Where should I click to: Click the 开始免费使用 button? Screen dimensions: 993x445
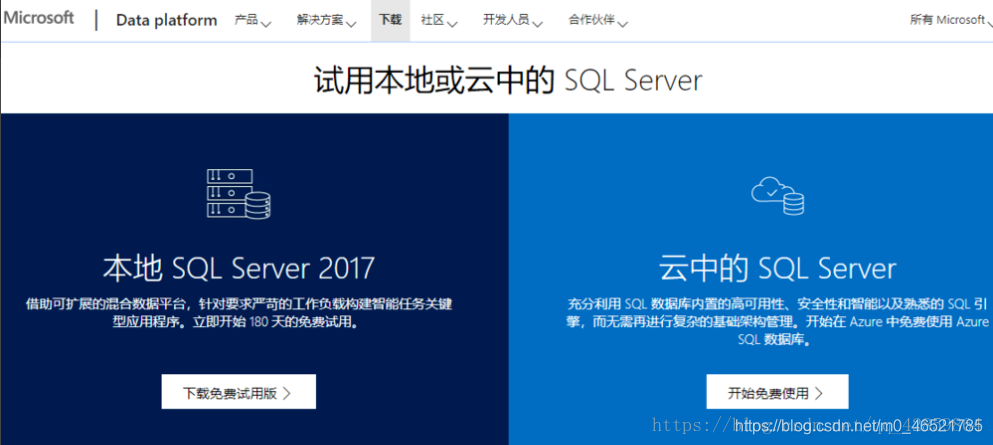(x=777, y=392)
